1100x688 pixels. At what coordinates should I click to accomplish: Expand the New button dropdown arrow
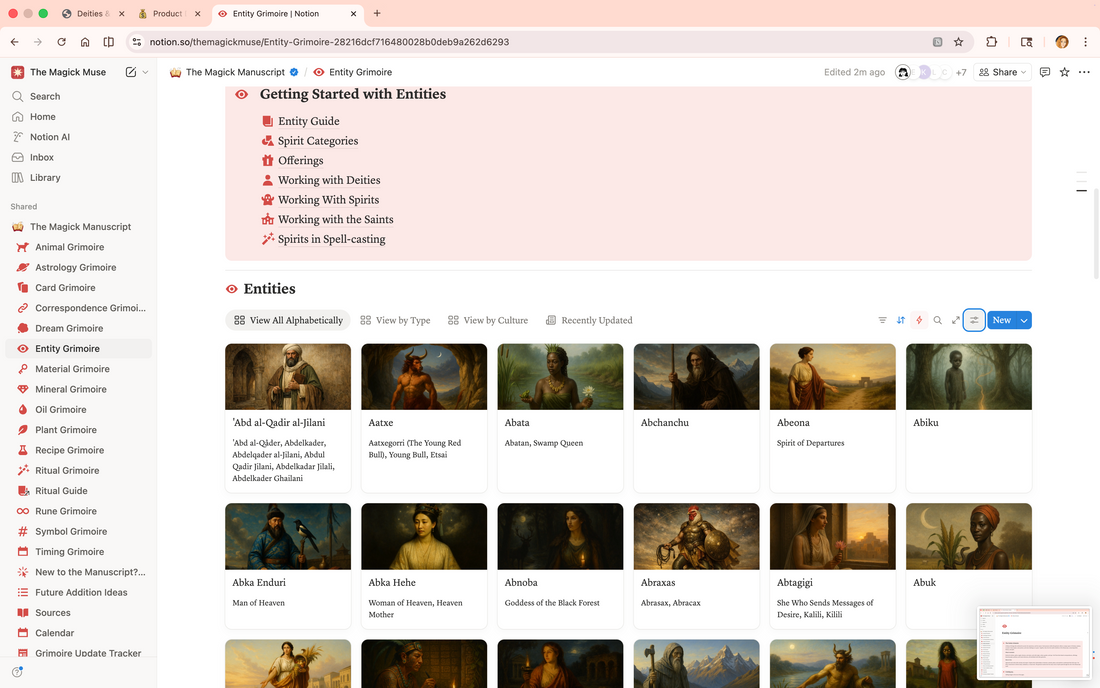pos(1024,321)
